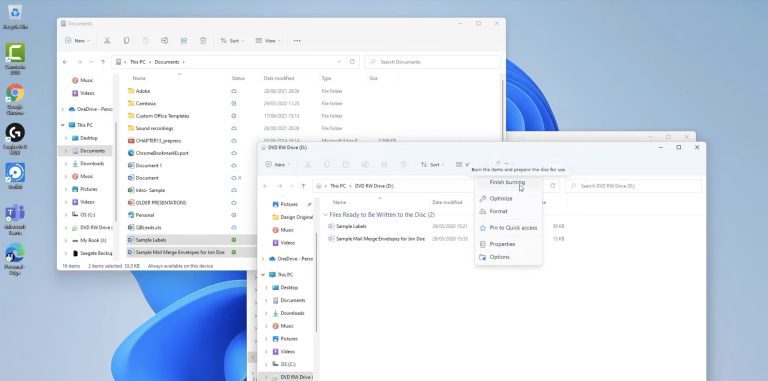The image size is (768, 381).
Task: Open See more ellipsis in Documents toolbar
Action: [297, 41]
